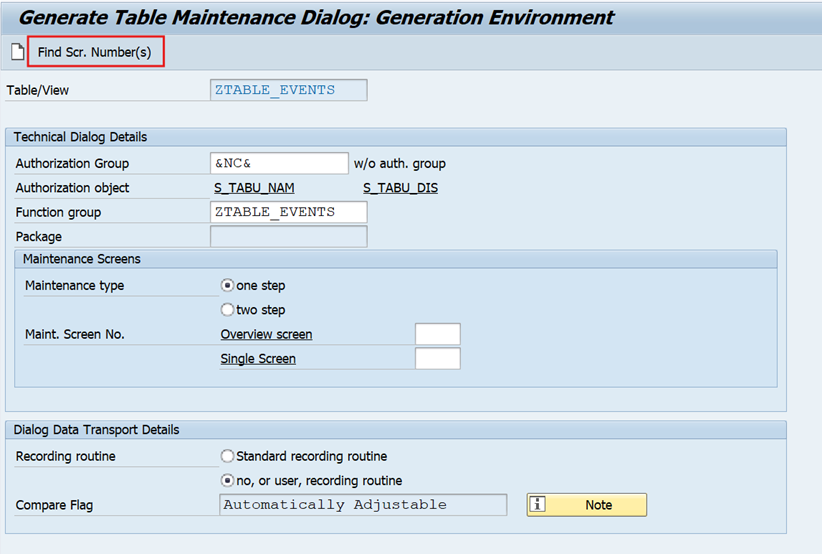Click the Create new page icon
Viewport: 822px width, 554px height.
point(17,52)
